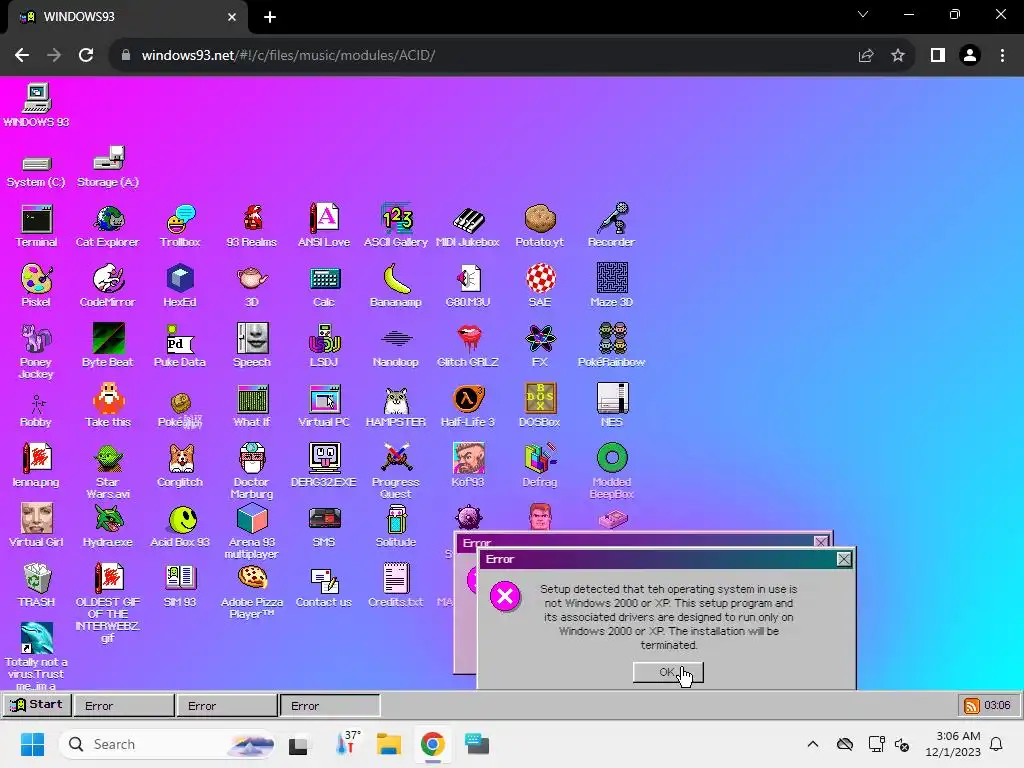Launch Half-Life 3 lambda icon

click(x=468, y=406)
